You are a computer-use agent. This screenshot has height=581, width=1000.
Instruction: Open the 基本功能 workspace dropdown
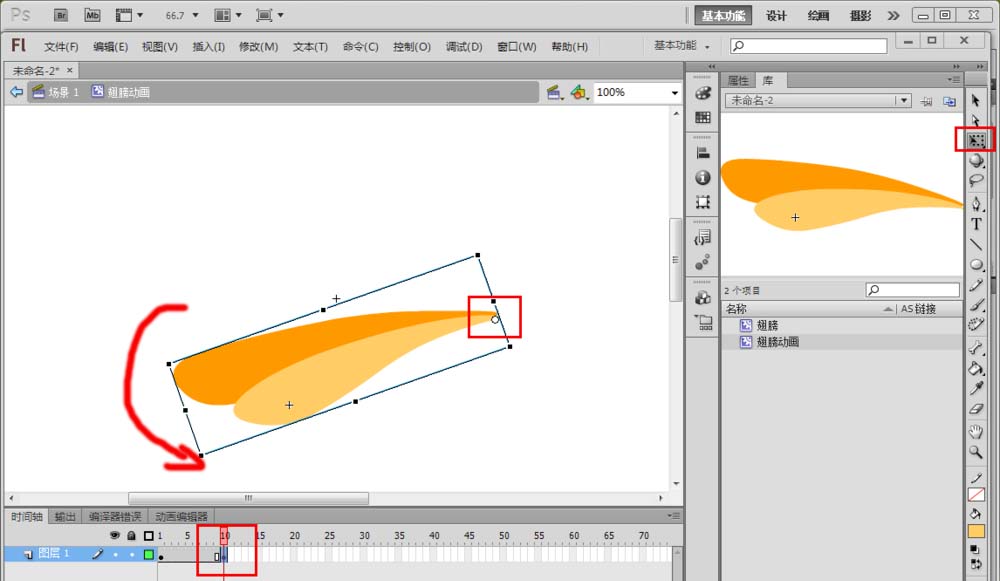tap(682, 46)
